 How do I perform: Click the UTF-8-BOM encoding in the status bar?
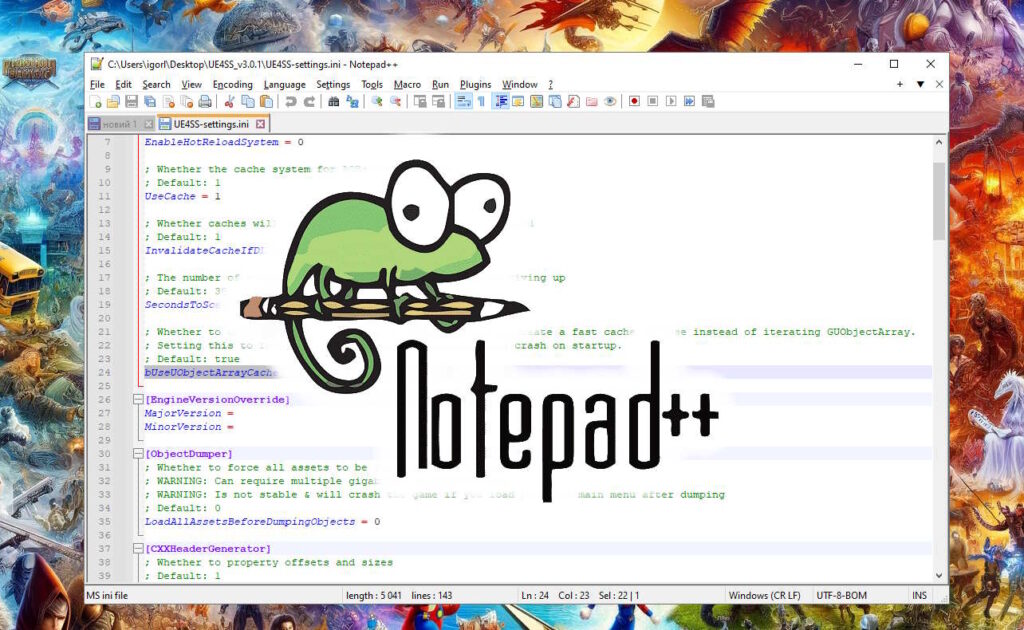(x=843, y=595)
